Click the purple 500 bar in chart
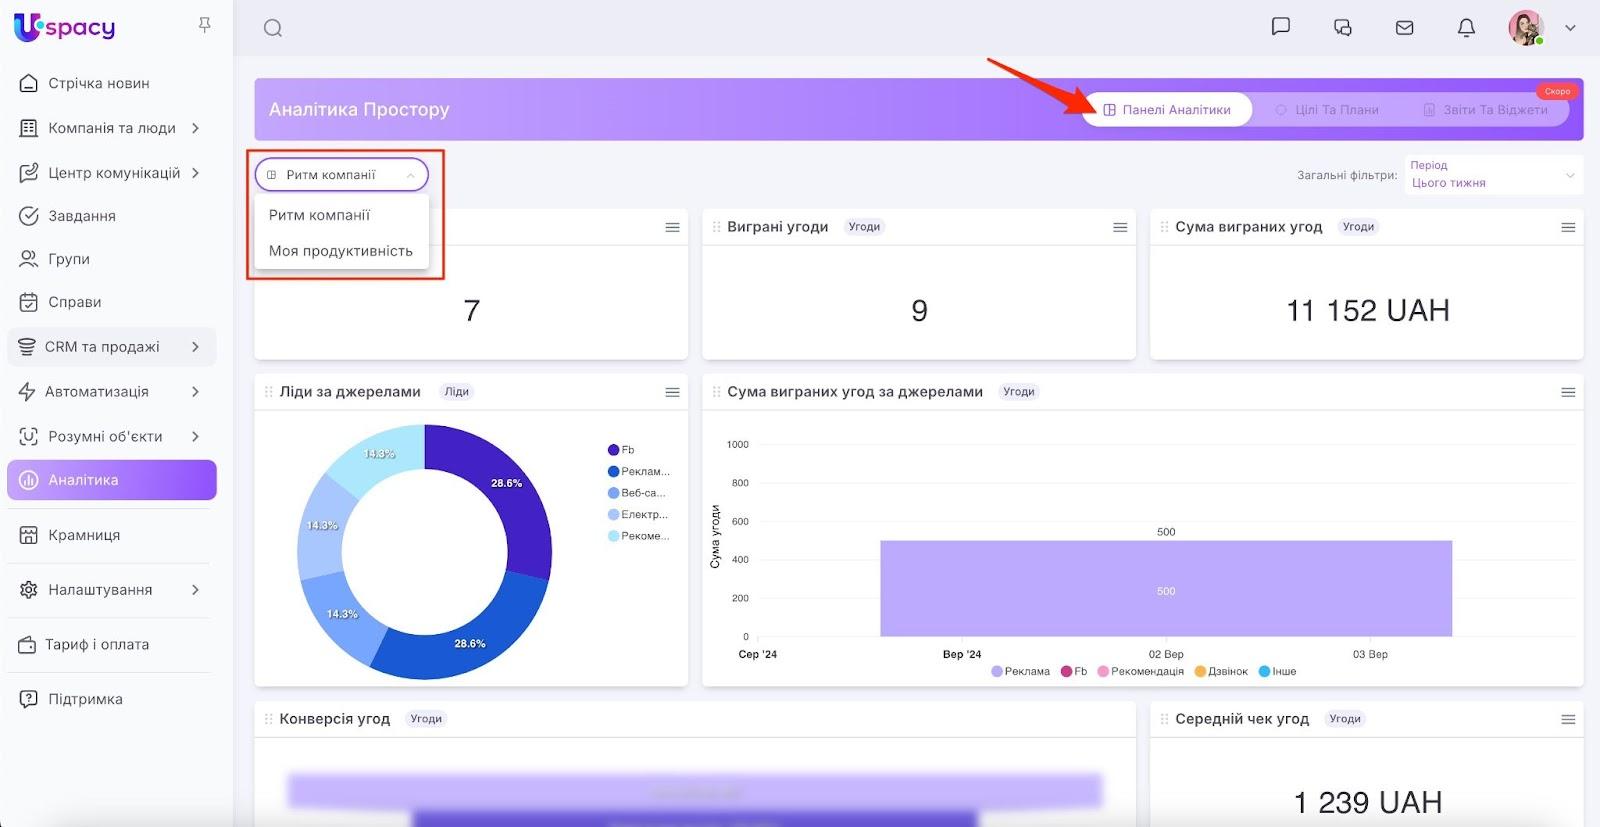Image resolution: width=1600 pixels, height=827 pixels. [1165, 589]
